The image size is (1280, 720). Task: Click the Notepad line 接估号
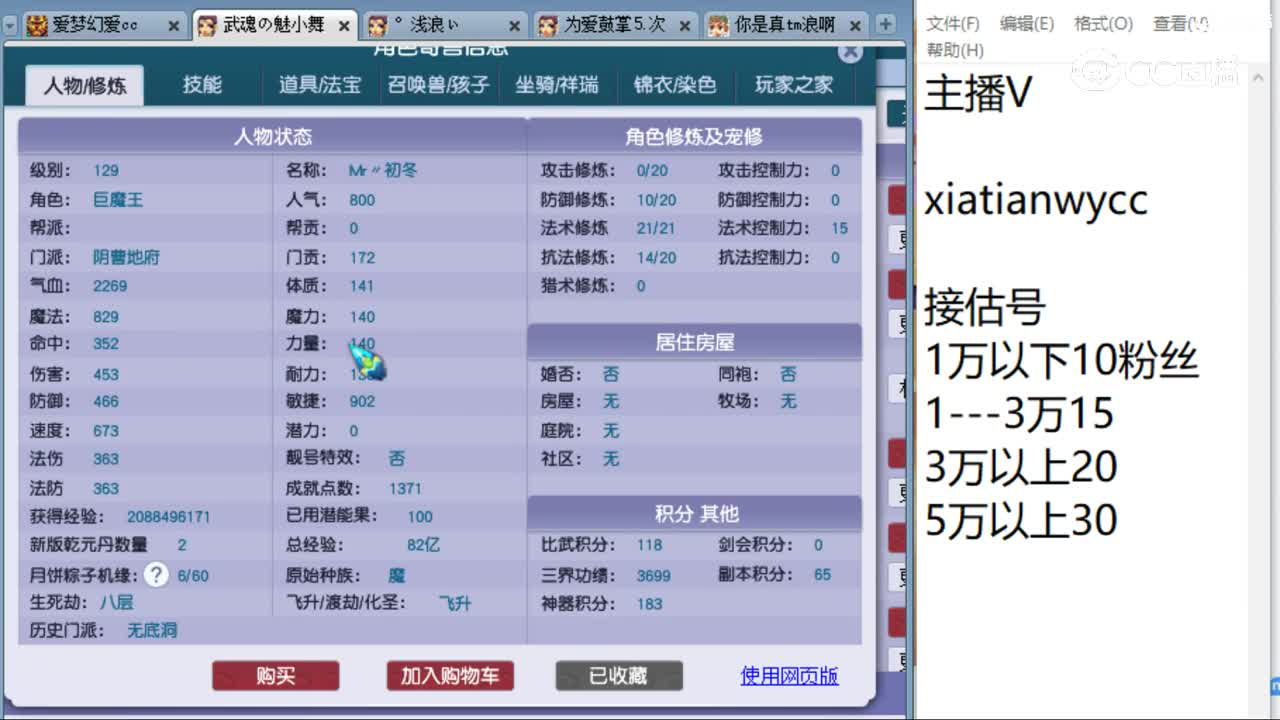coord(984,307)
